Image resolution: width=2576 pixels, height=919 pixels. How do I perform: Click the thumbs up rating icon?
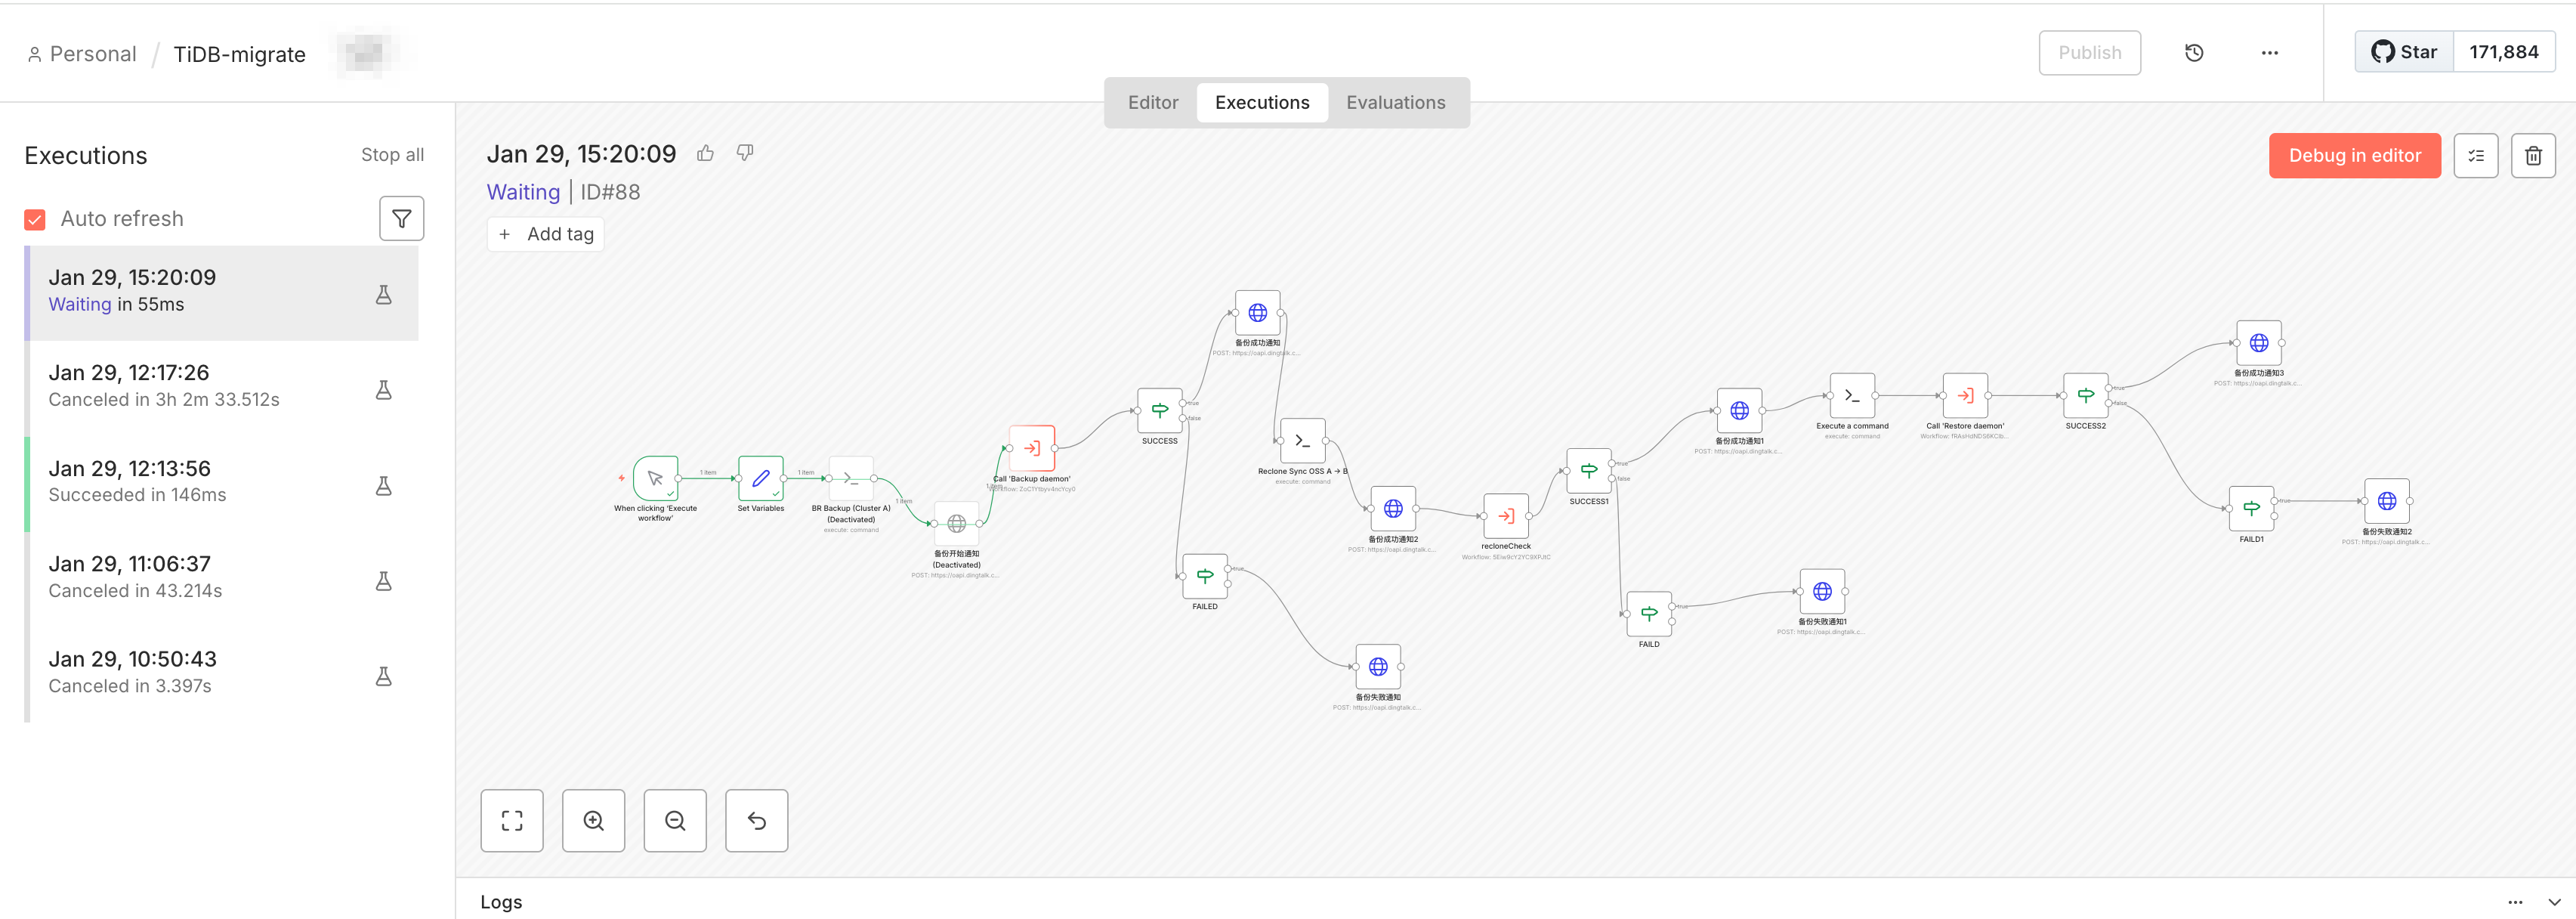pos(705,153)
